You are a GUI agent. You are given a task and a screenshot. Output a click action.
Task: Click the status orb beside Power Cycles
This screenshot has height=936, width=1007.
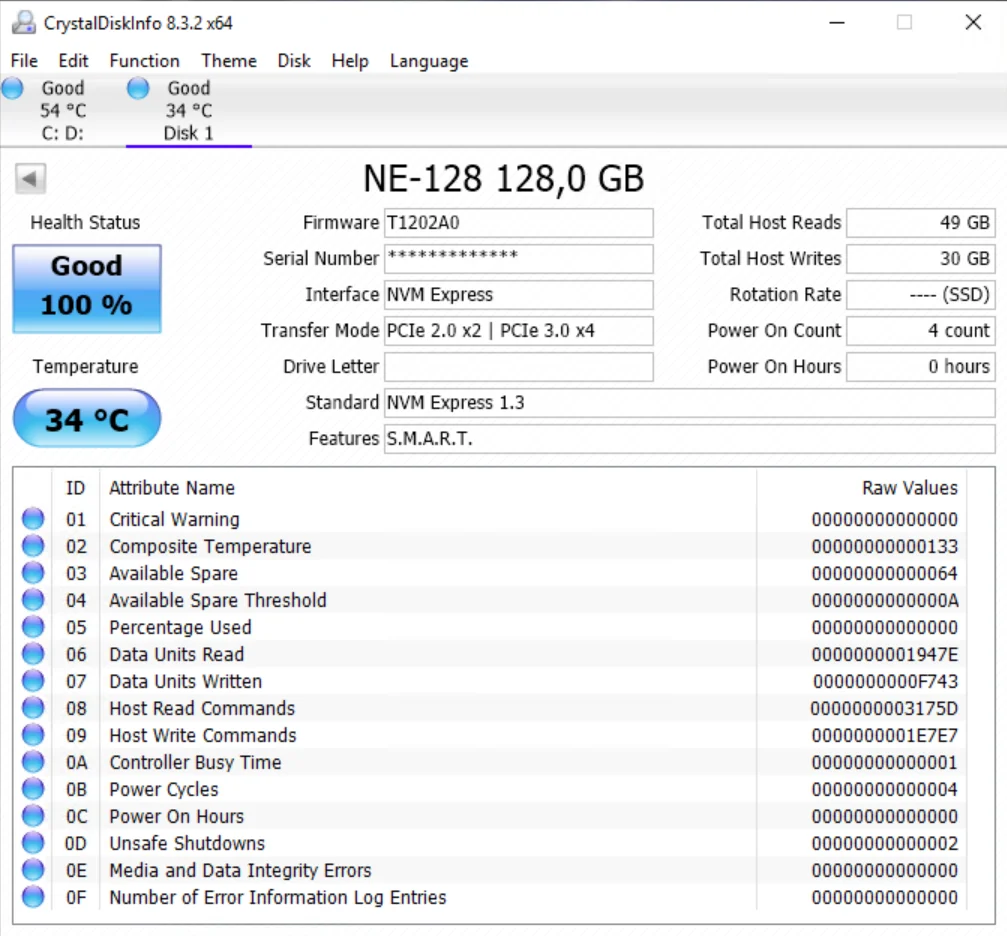click(33, 789)
